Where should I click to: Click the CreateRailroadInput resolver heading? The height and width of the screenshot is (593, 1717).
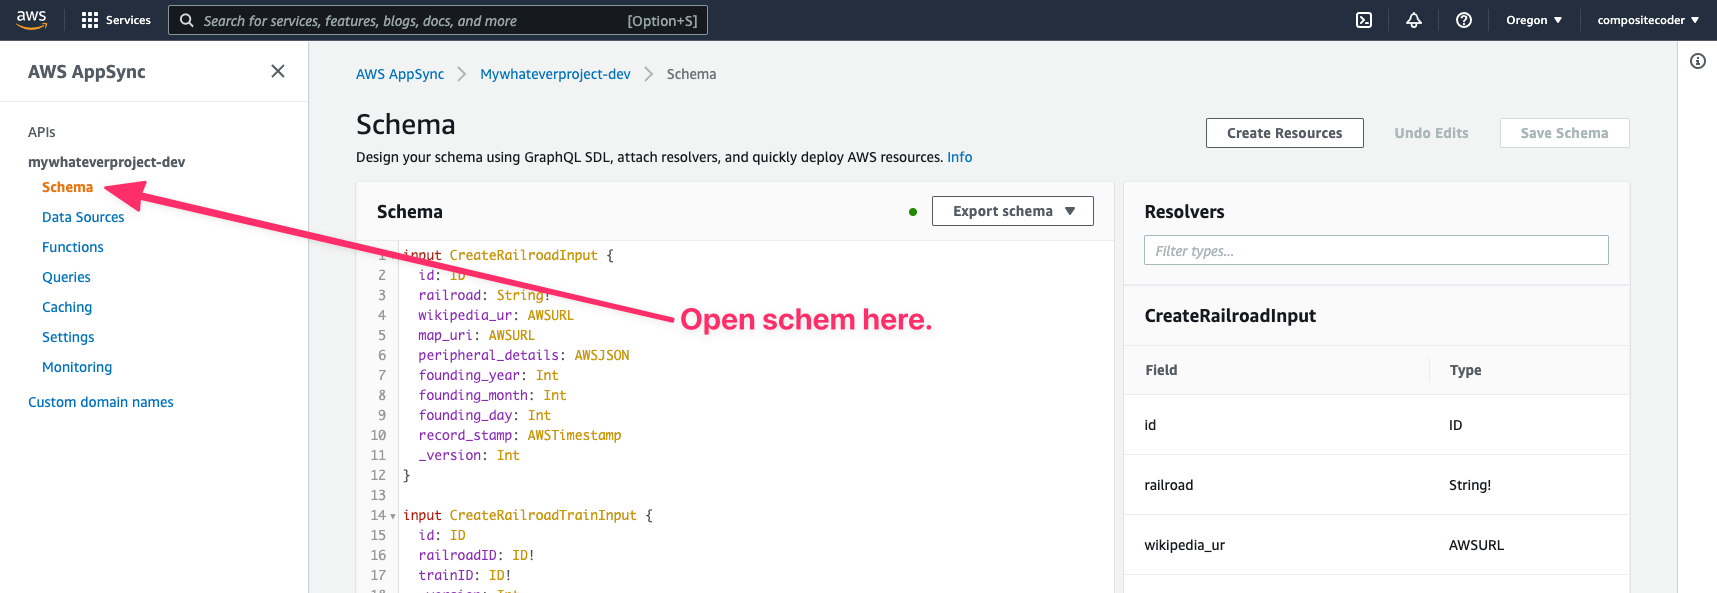(x=1230, y=316)
